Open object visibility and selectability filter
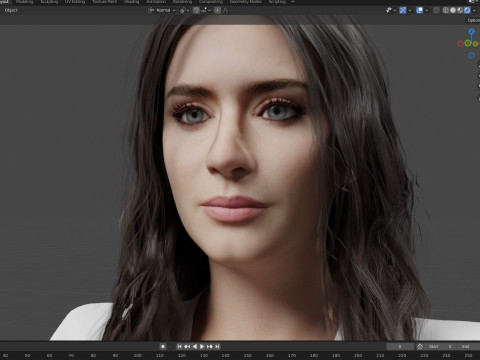Image resolution: width=480 pixels, height=360 pixels. (x=390, y=10)
